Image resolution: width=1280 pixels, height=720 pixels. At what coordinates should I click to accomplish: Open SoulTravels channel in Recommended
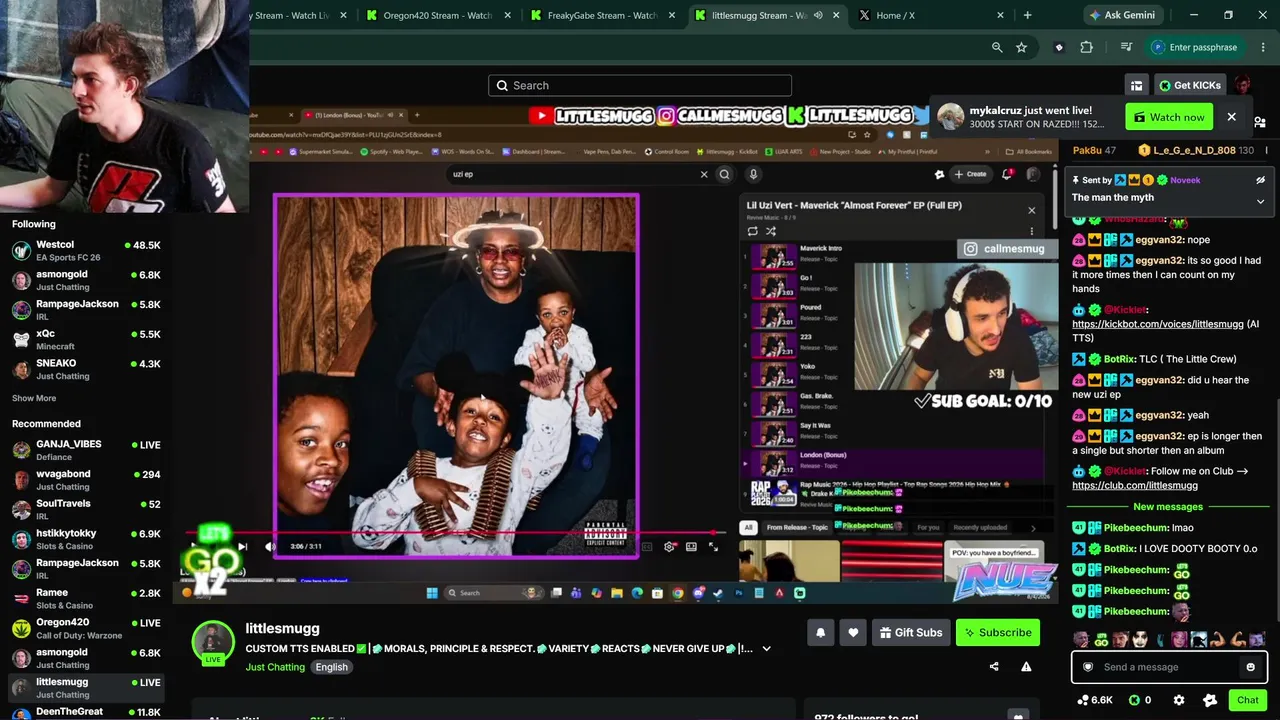[86, 510]
